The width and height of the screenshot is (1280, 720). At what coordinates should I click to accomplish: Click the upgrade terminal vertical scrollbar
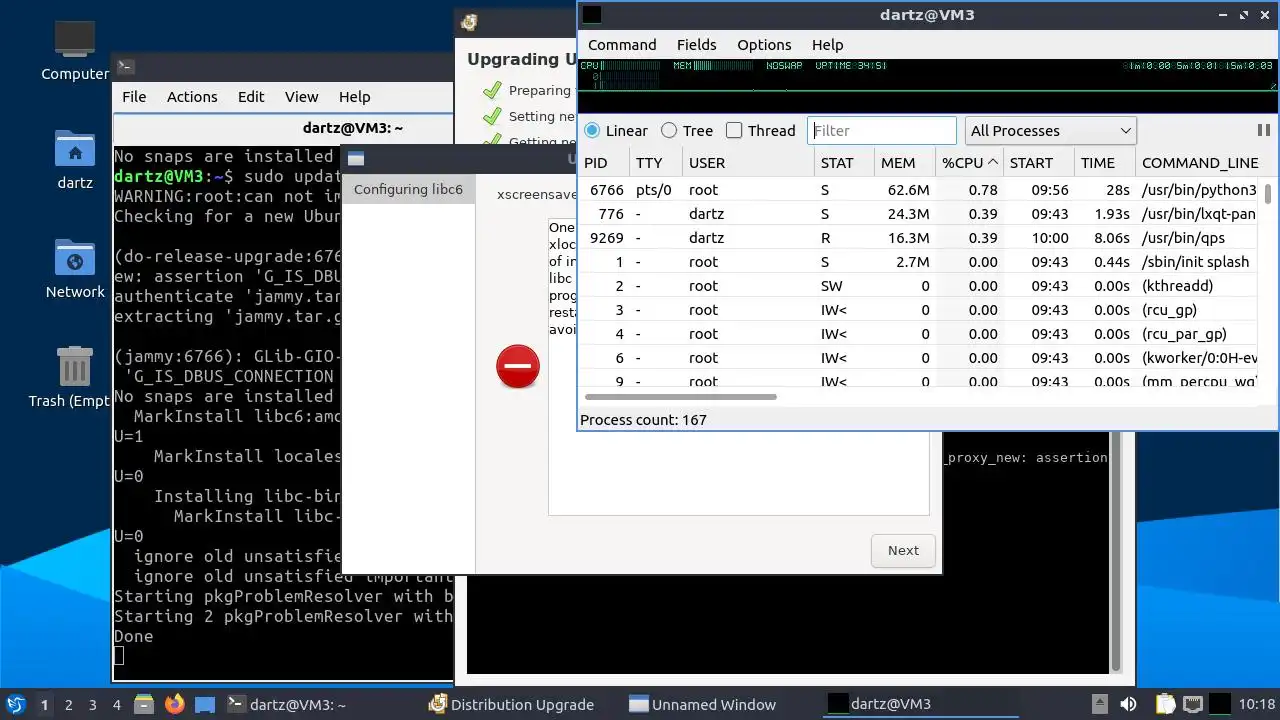click(x=1118, y=555)
